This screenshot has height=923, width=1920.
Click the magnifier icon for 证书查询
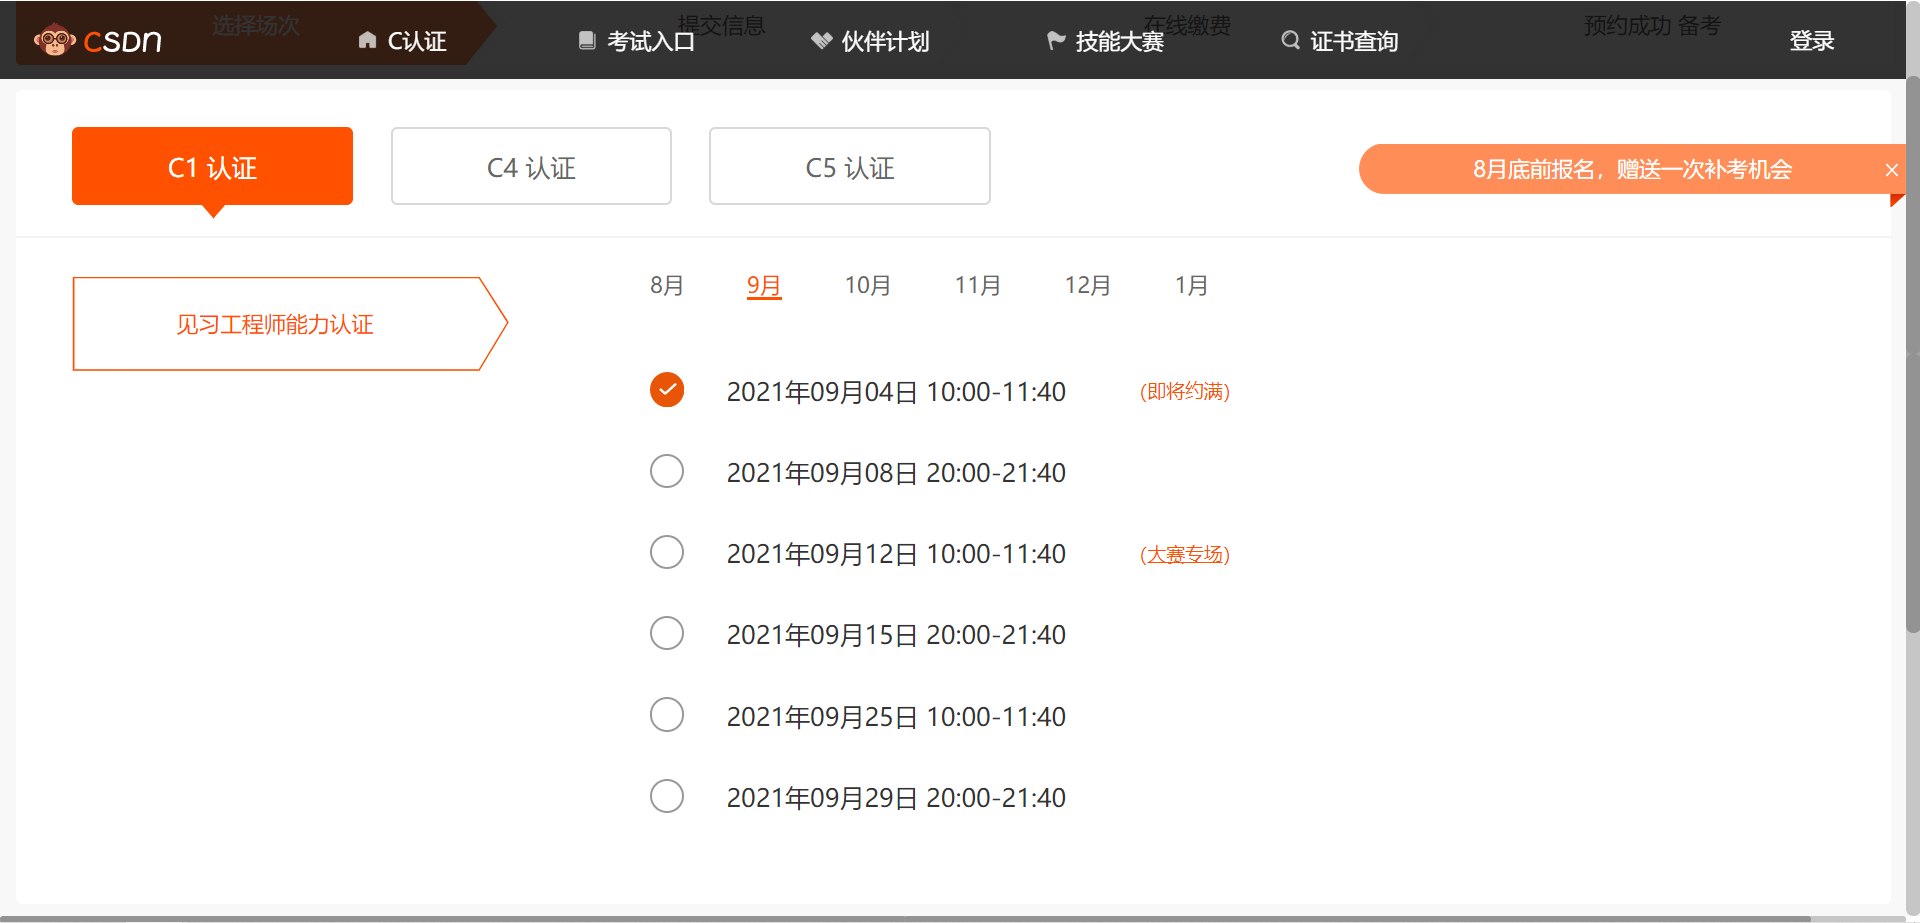pos(1290,40)
